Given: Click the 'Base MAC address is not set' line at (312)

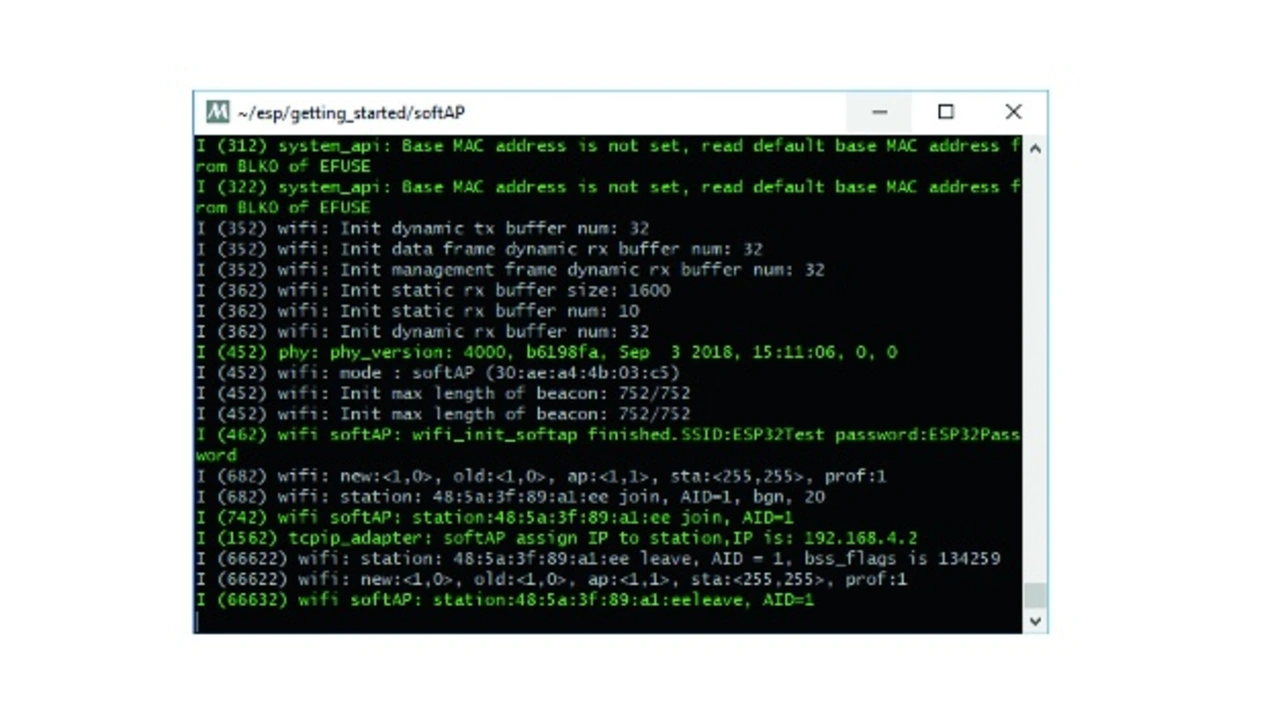Looking at the screenshot, I should 608,156.
